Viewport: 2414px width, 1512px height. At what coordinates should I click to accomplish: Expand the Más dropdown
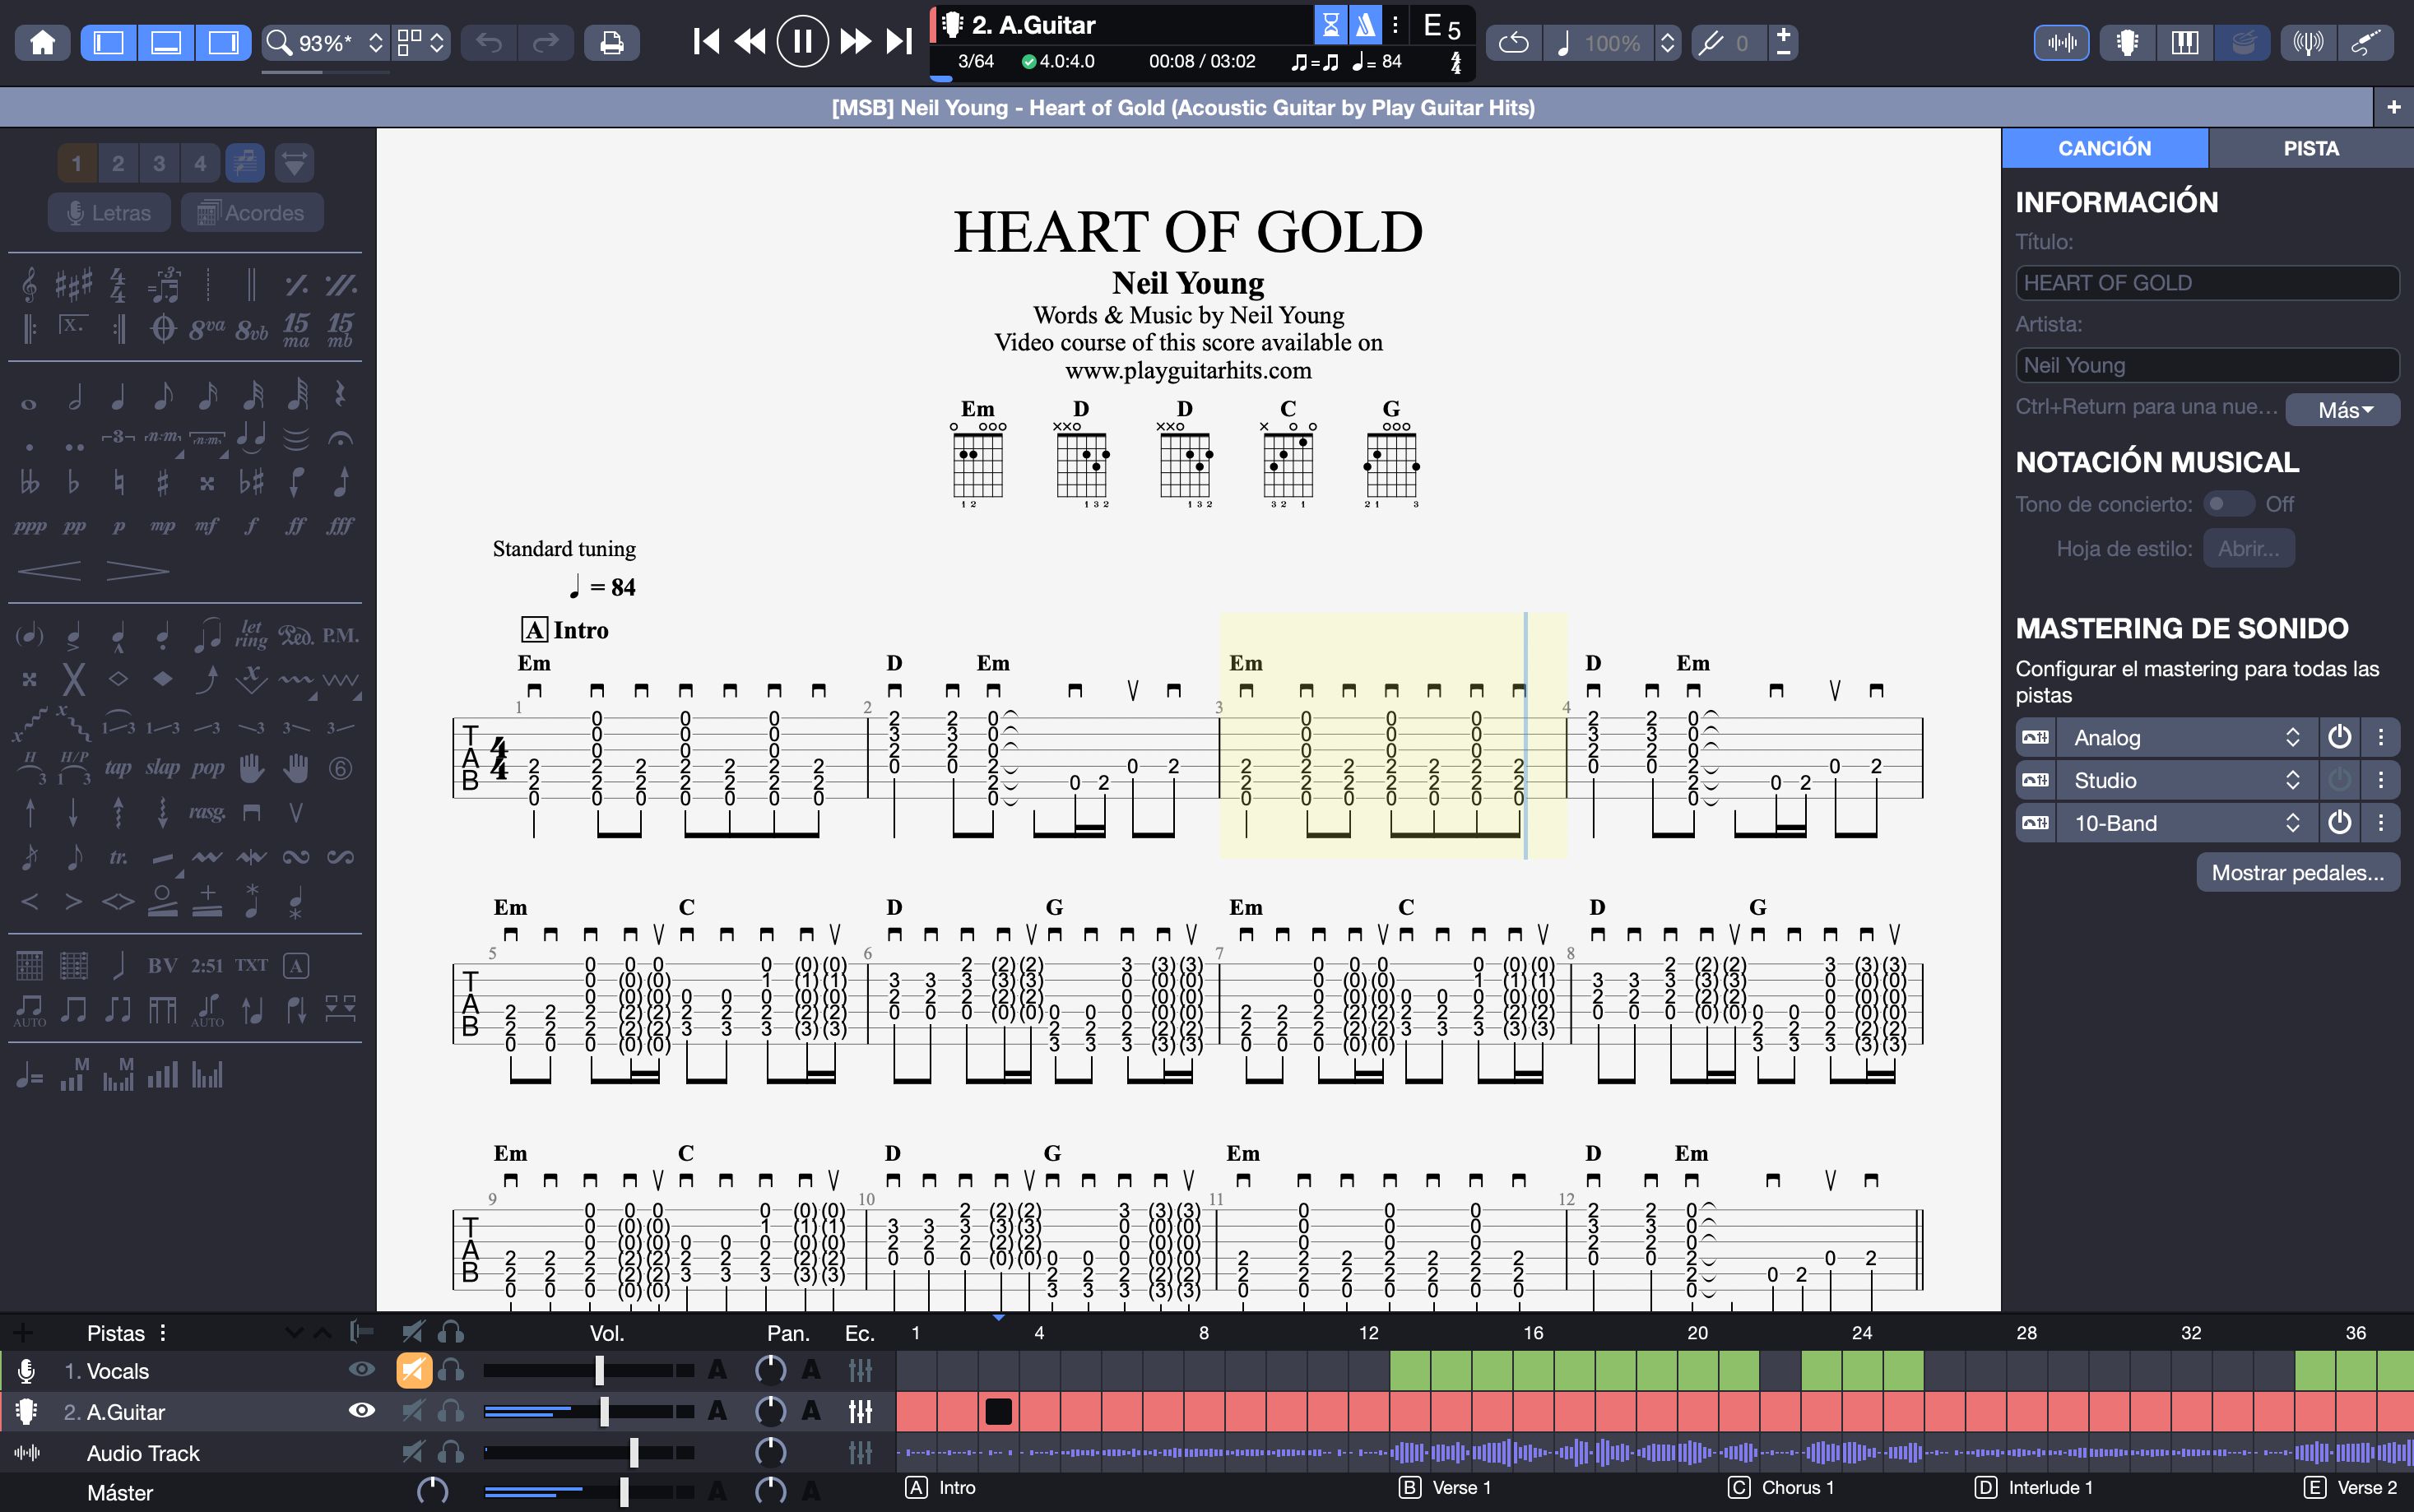2344,410
